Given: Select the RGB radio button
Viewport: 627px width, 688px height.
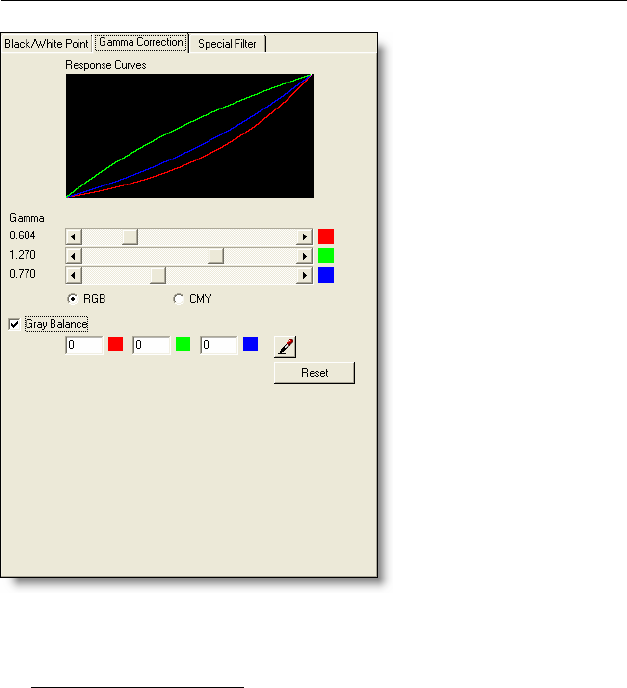Looking at the screenshot, I should (x=73, y=298).
